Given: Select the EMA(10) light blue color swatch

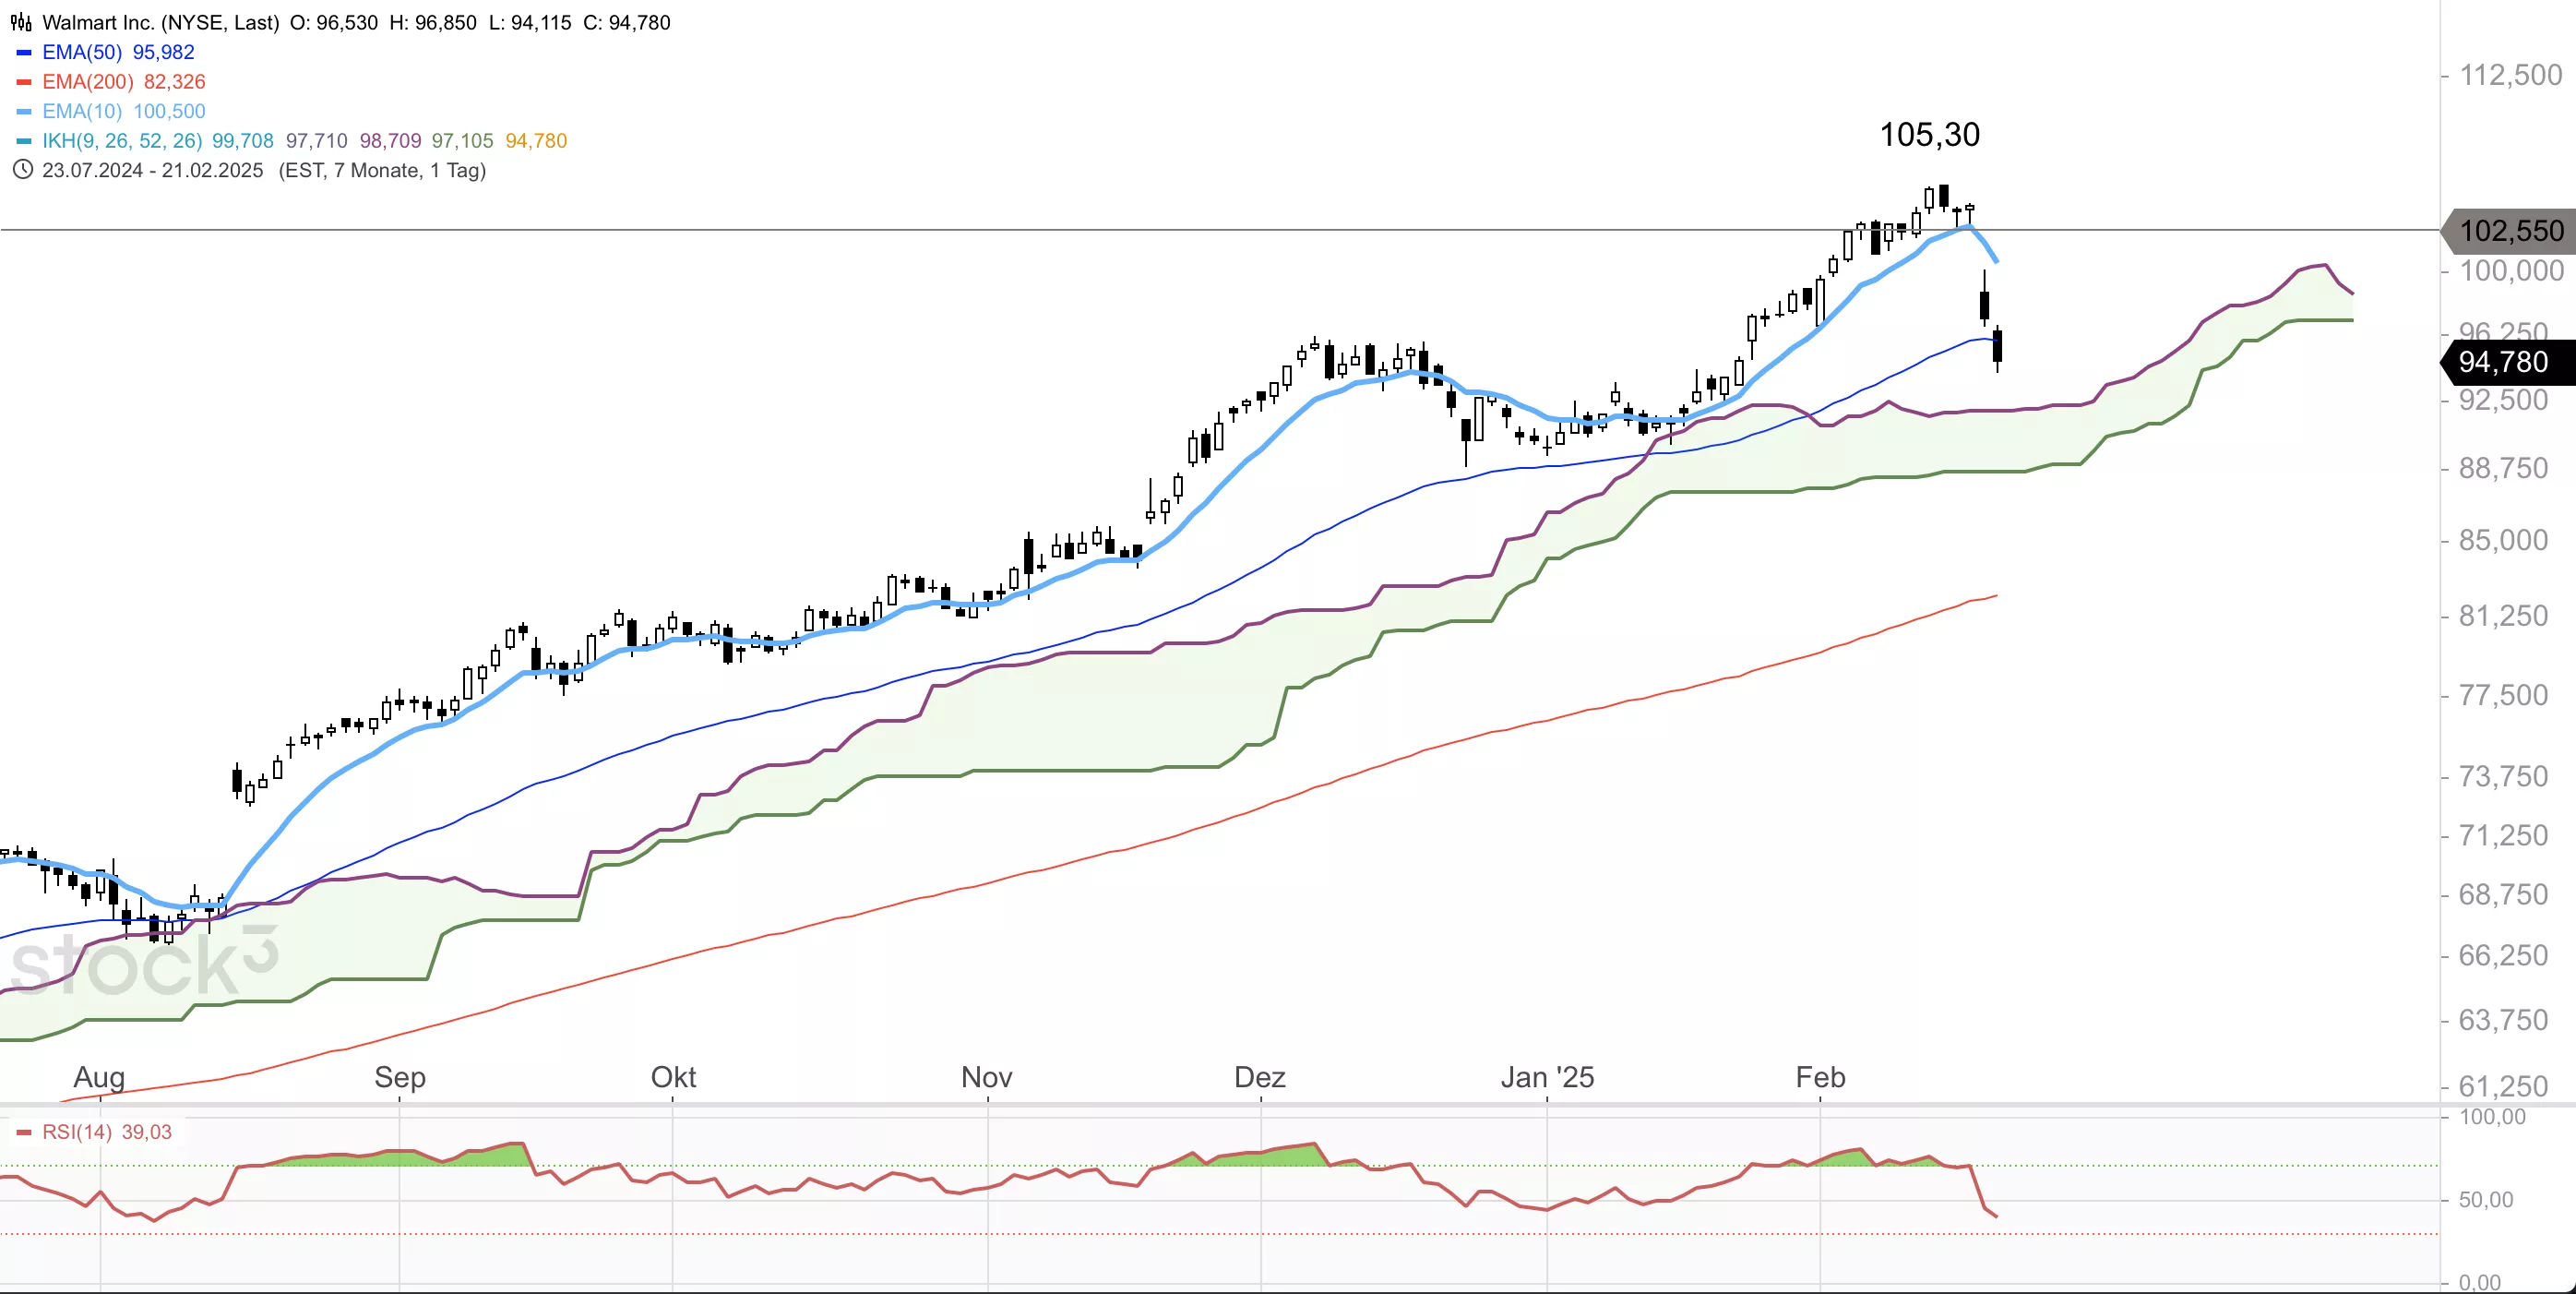Looking at the screenshot, I should click(24, 111).
